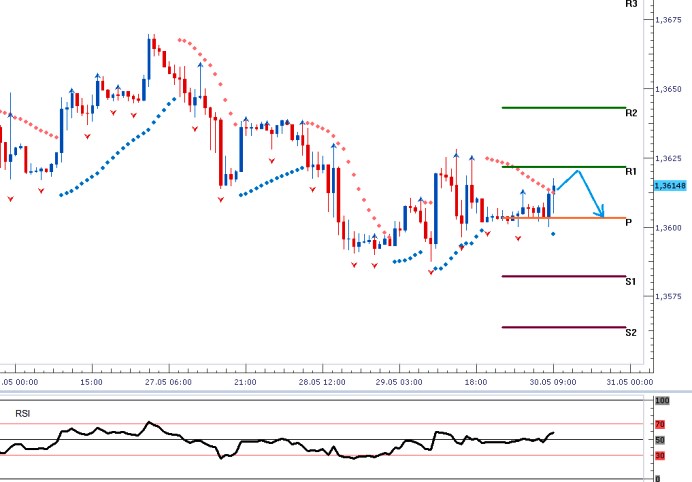Image resolution: width=692 pixels, height=482 pixels.
Task: Click the RSI 50 level marker
Action: 660,440
